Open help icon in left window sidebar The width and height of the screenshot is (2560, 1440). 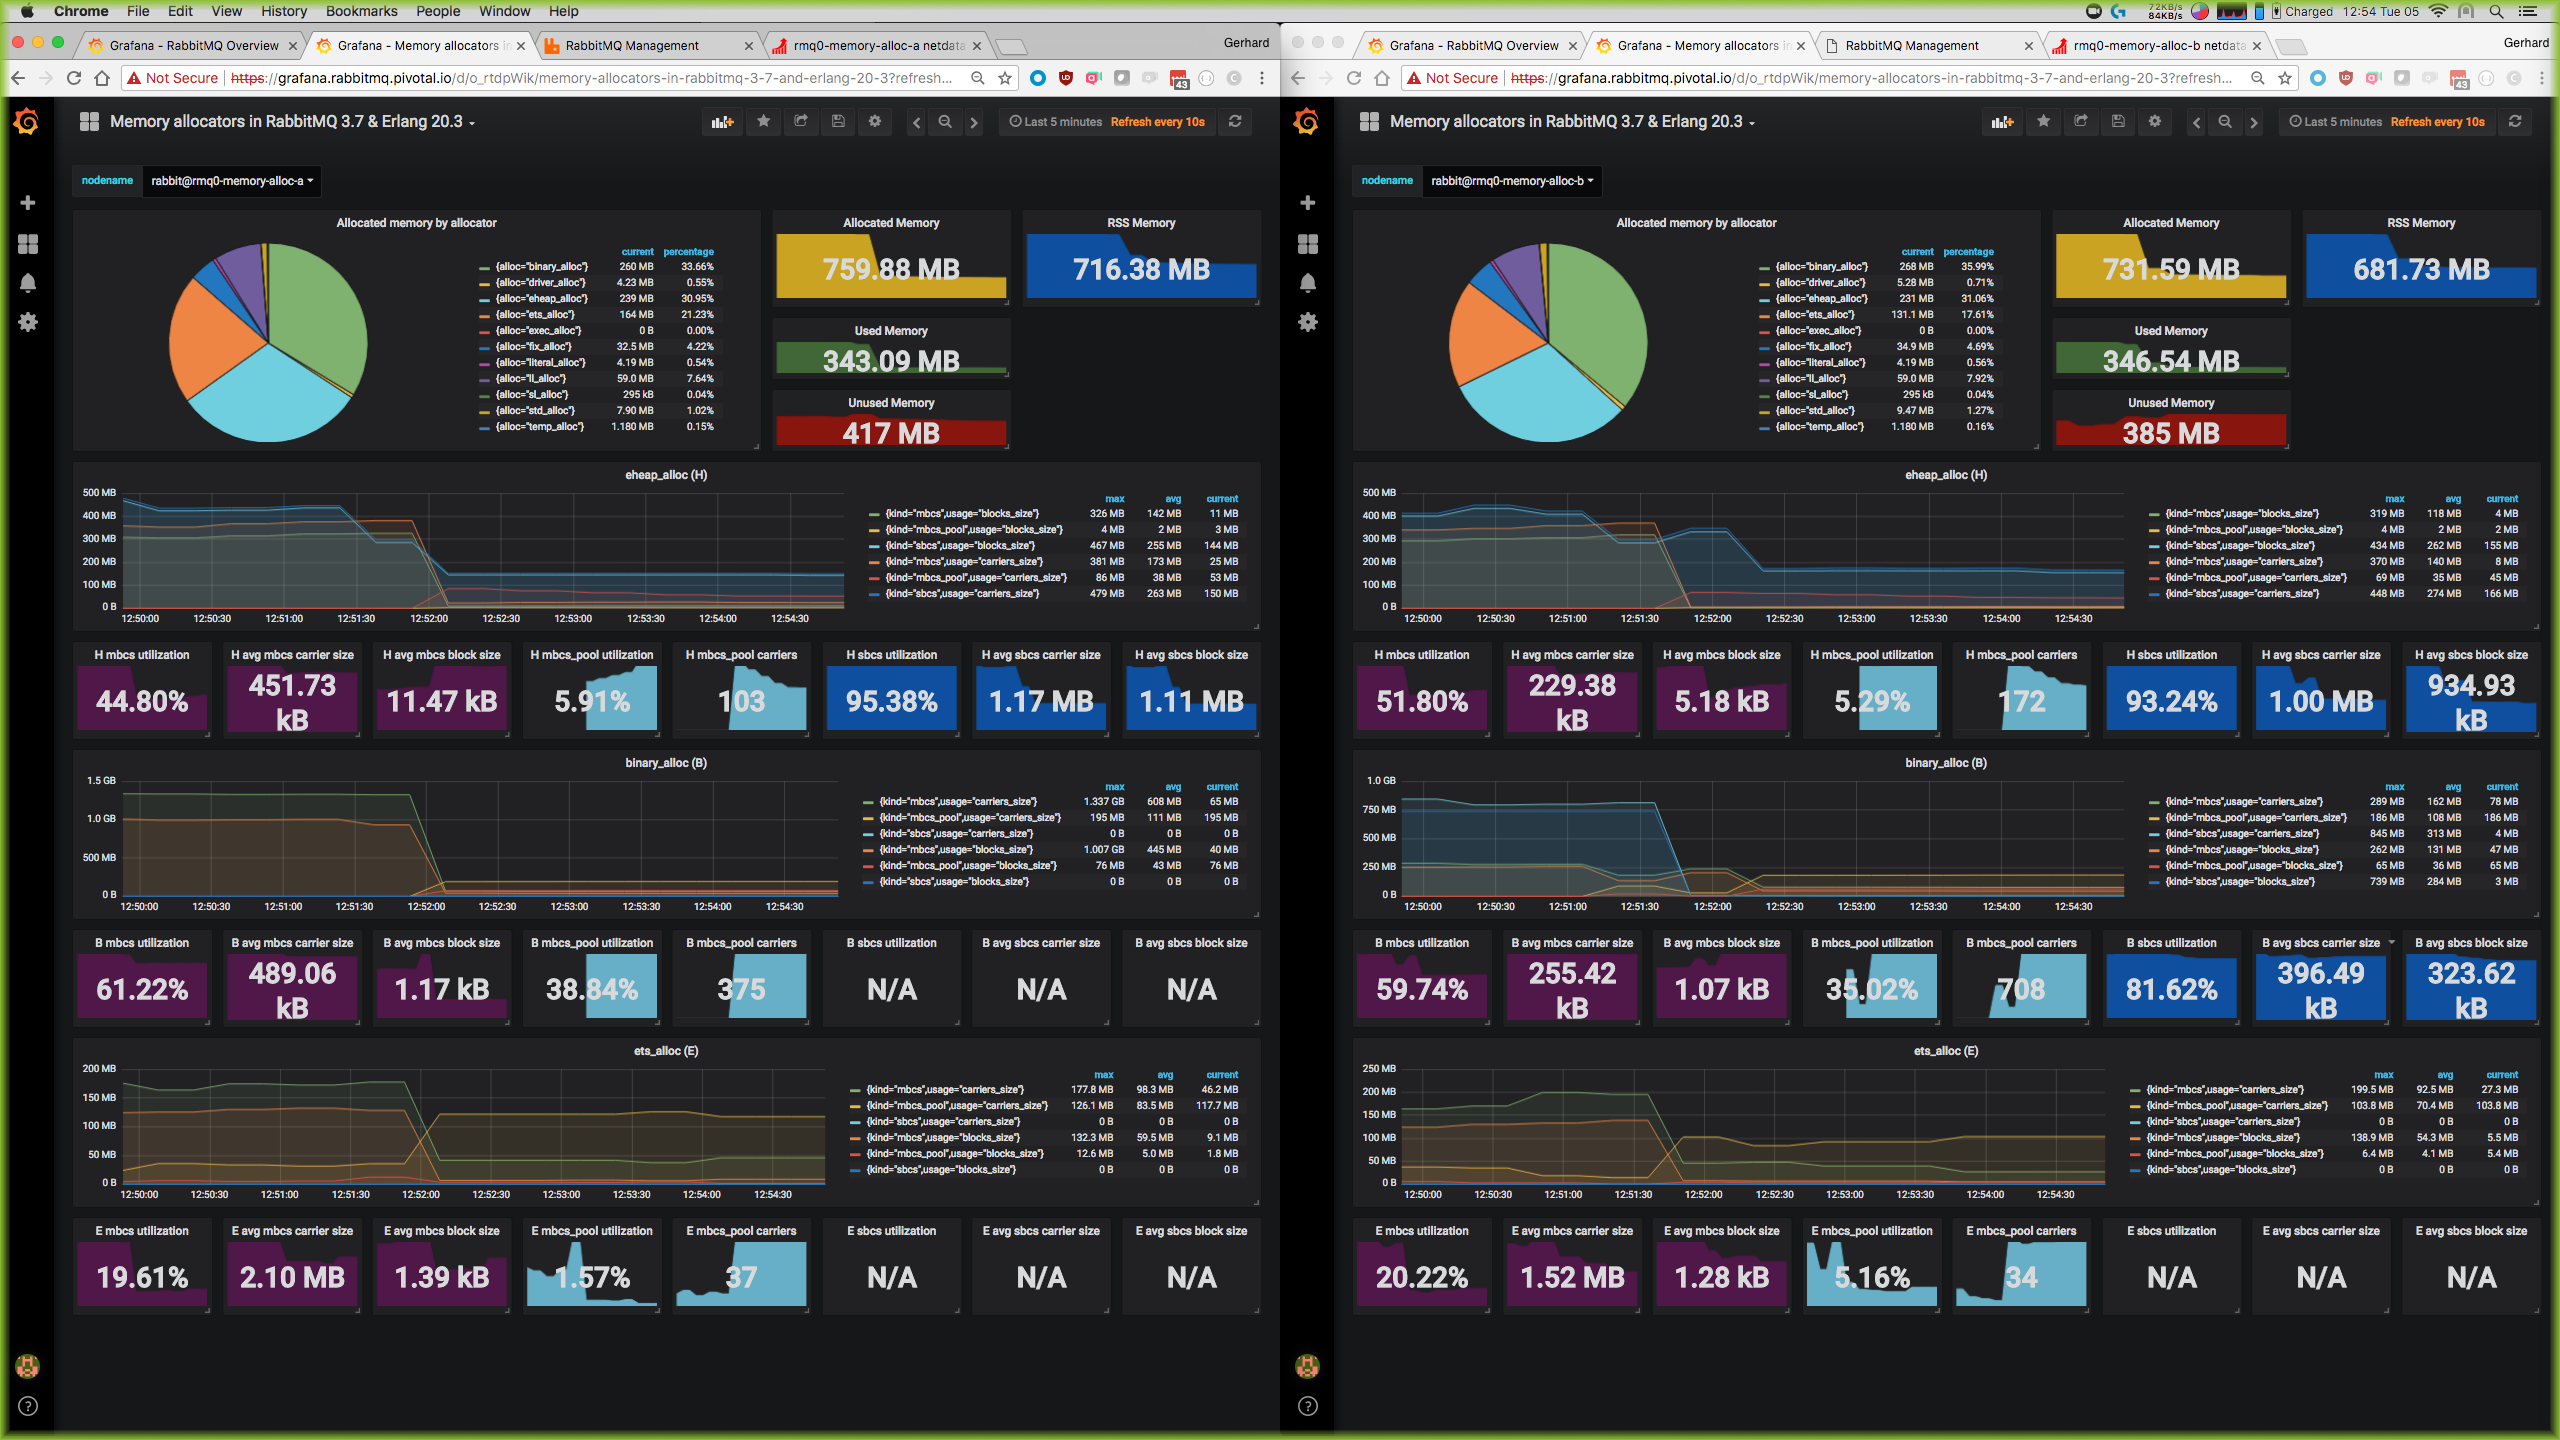28,1406
